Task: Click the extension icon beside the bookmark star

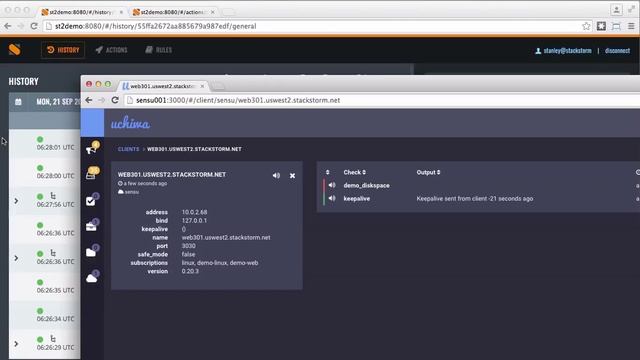Action: click(601, 26)
